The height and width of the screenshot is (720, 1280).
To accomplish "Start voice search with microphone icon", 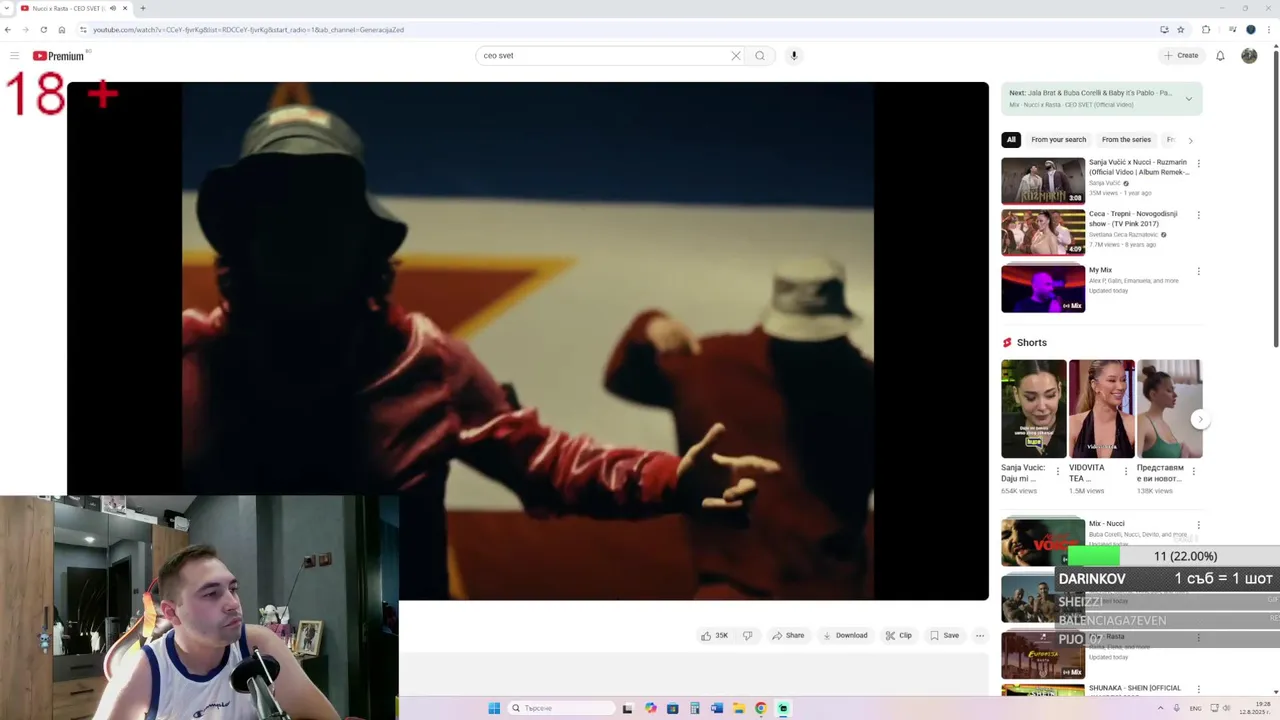I will (x=794, y=56).
